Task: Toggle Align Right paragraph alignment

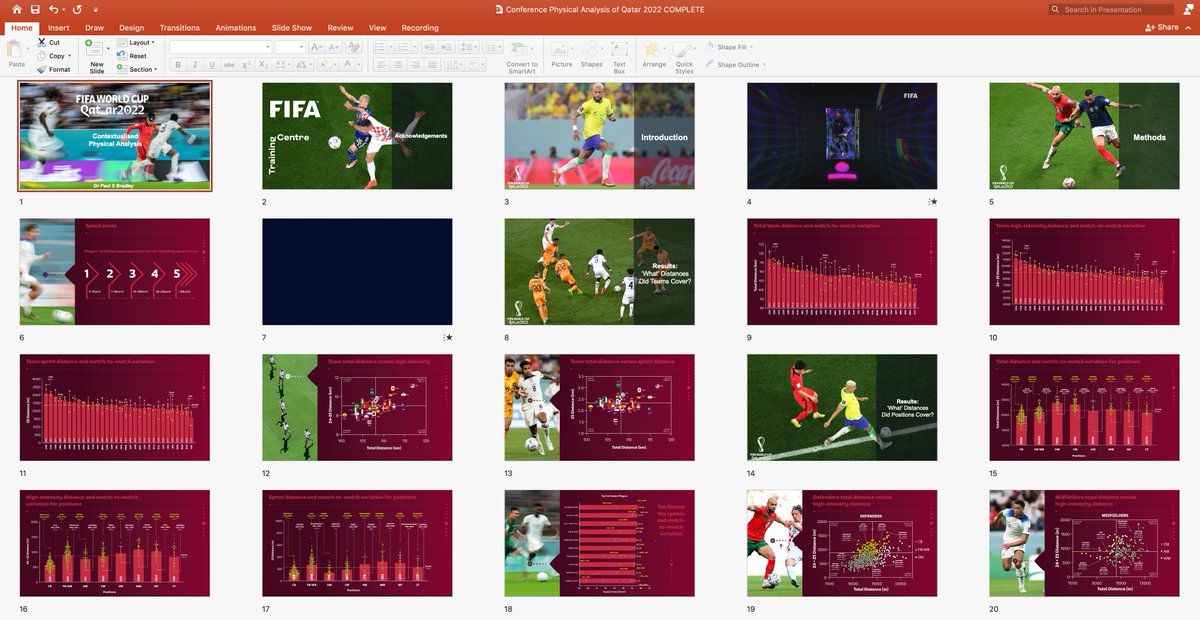Action: (x=415, y=65)
